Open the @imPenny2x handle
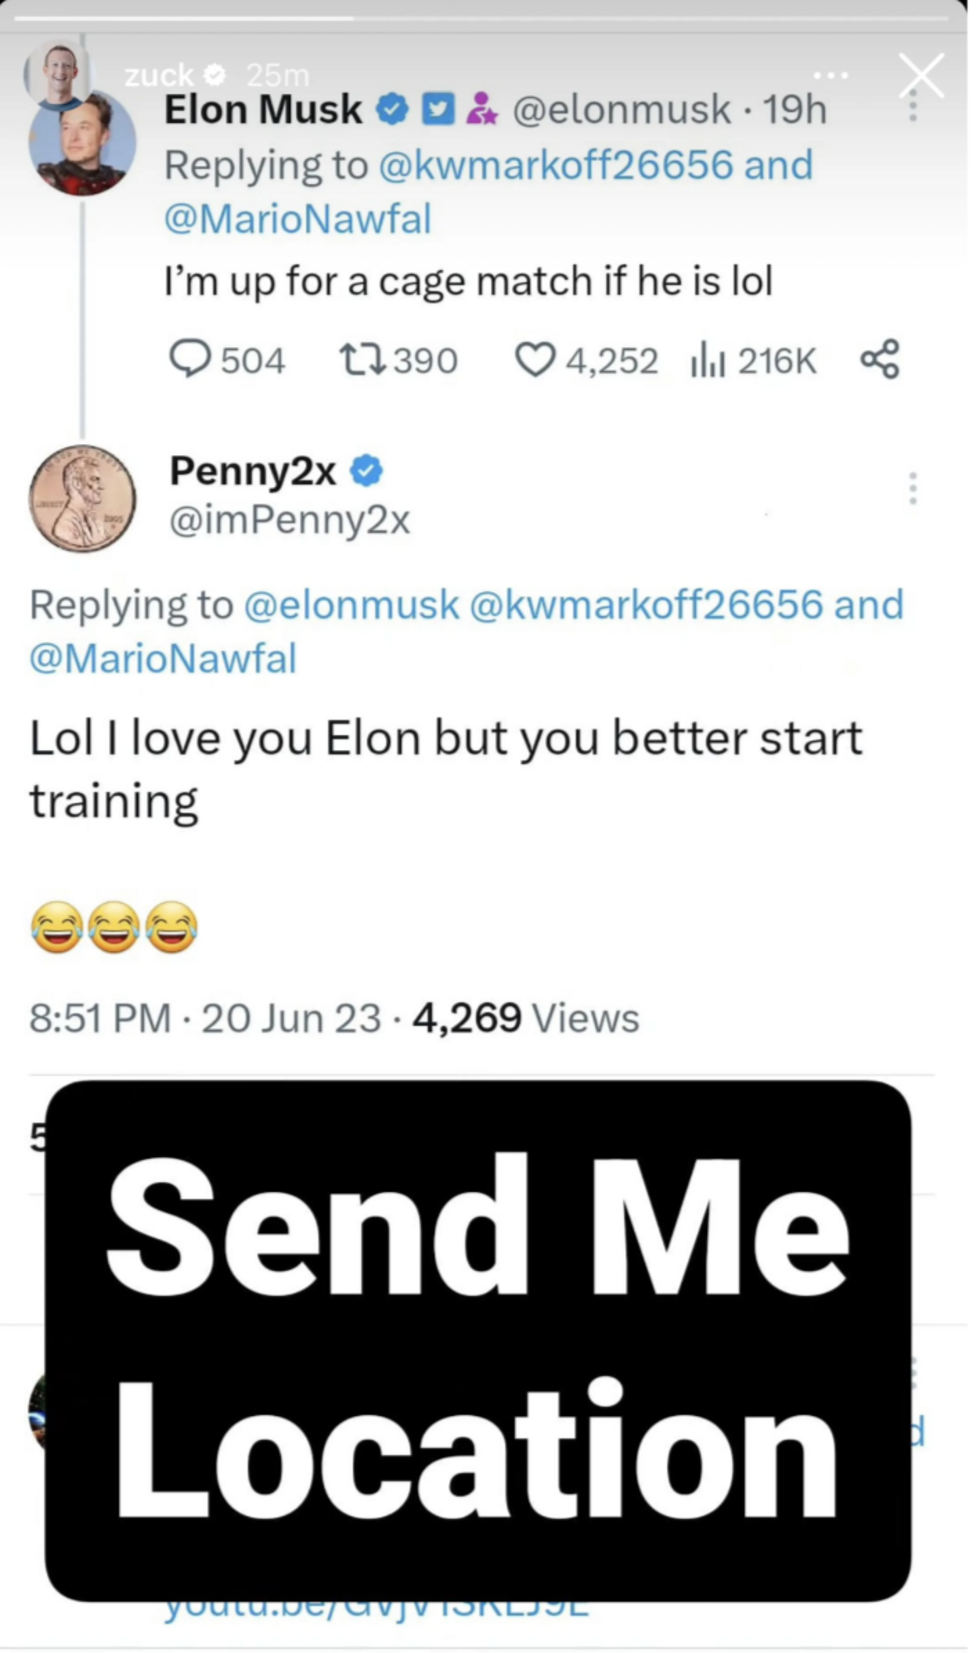The height and width of the screenshot is (1653, 980). click(x=290, y=520)
